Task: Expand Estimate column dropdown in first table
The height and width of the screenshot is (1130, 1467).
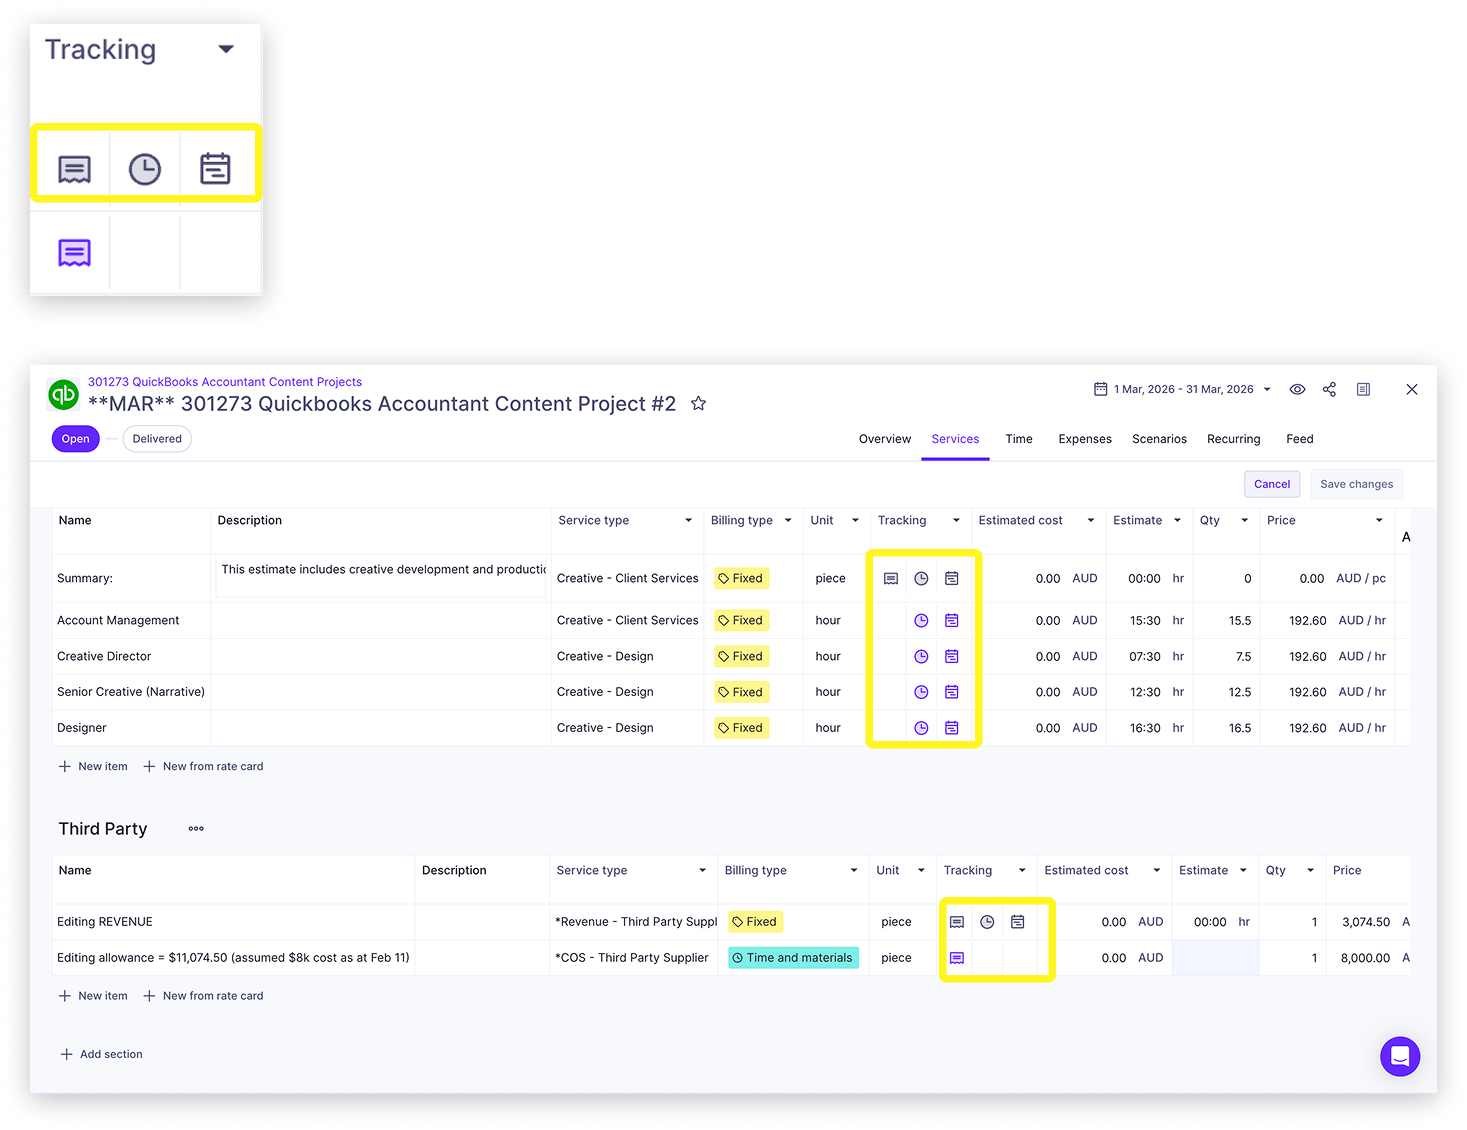Action: (1177, 521)
